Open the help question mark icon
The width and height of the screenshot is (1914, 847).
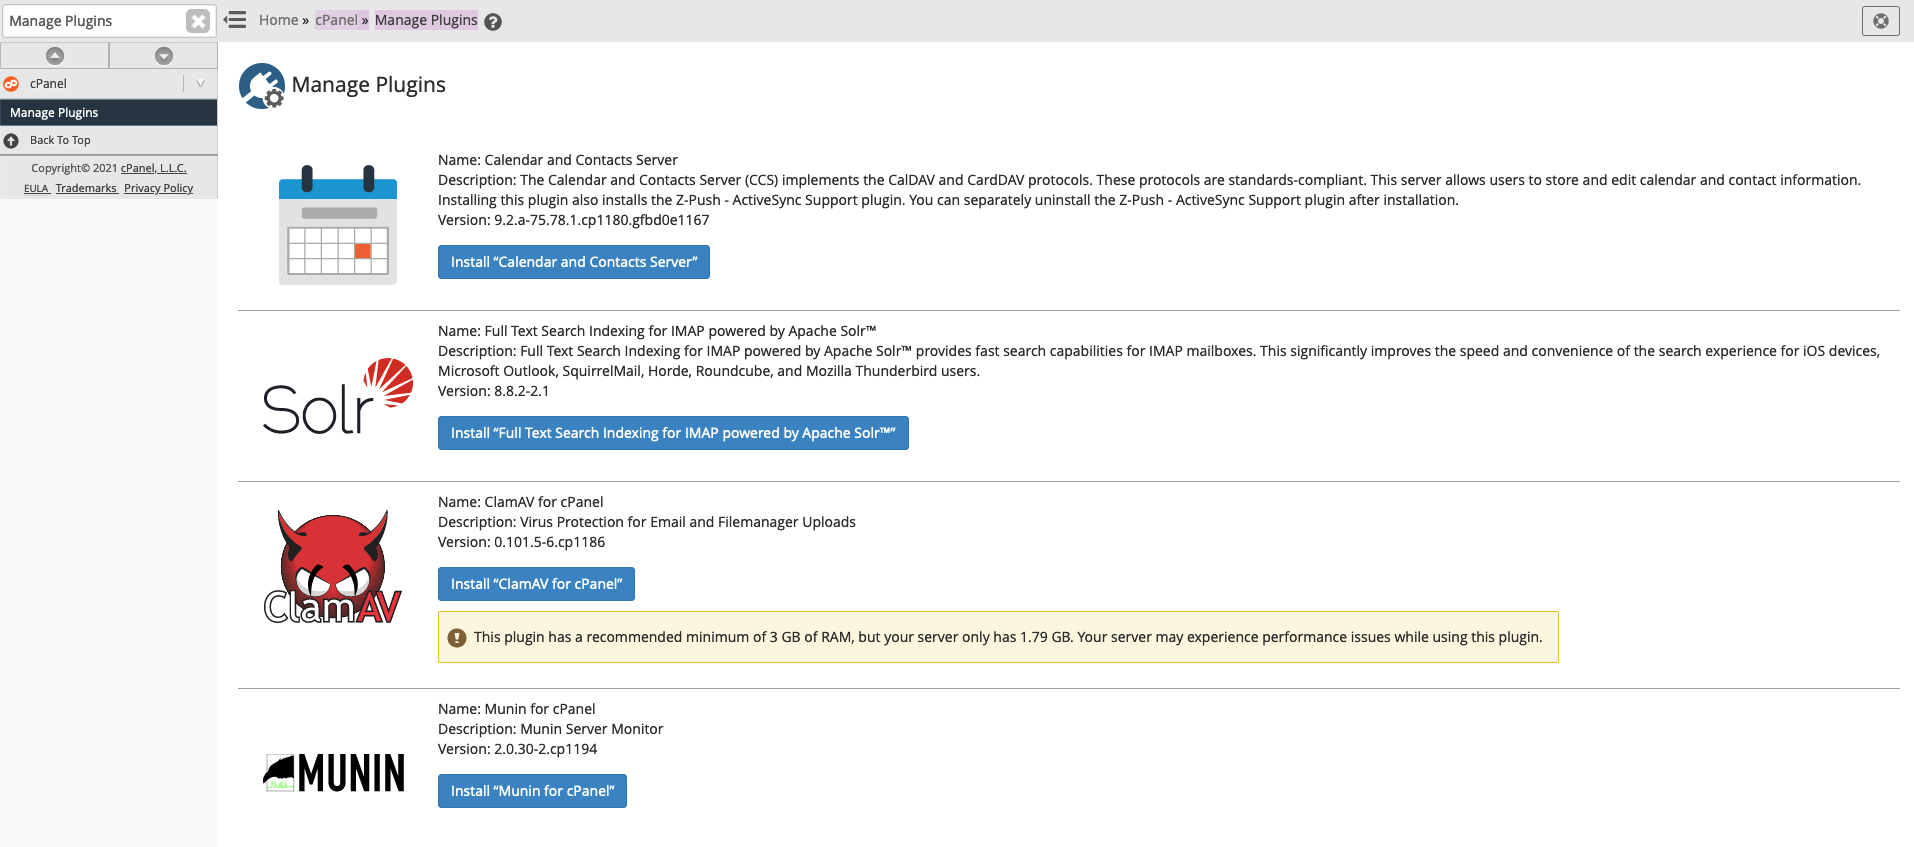coord(493,22)
